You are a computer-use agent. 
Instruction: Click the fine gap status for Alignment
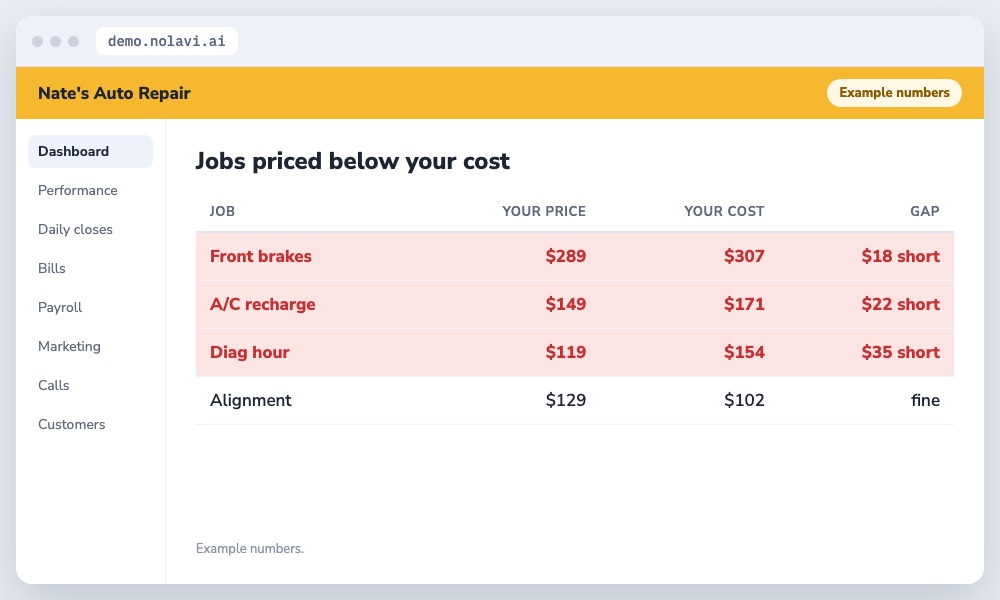pos(925,400)
